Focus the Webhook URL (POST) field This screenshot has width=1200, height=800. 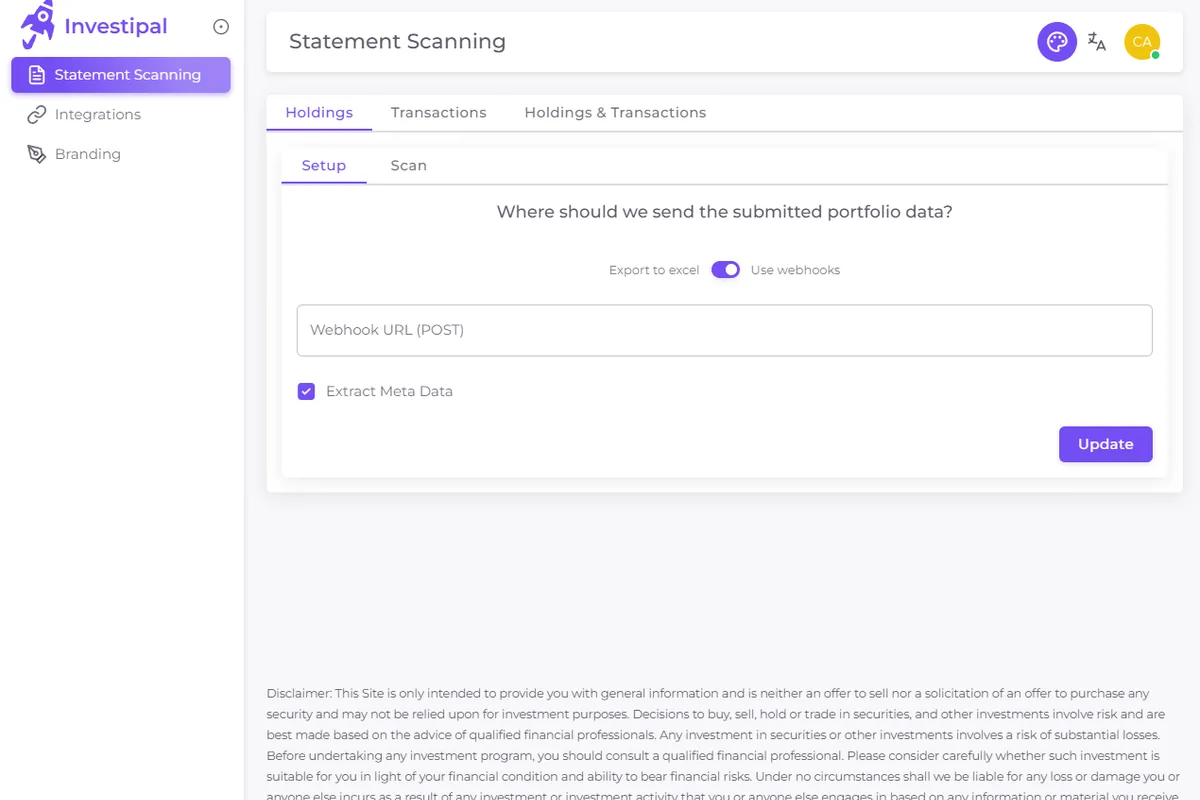pyautogui.click(x=724, y=330)
